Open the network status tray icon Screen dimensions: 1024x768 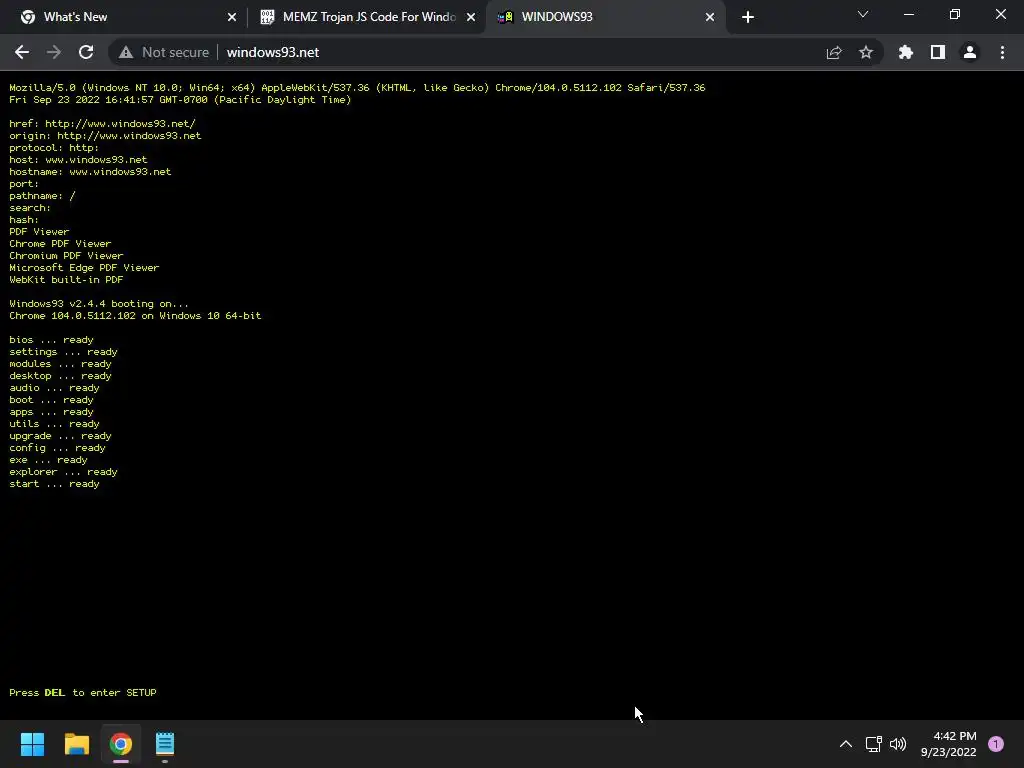[873, 744]
